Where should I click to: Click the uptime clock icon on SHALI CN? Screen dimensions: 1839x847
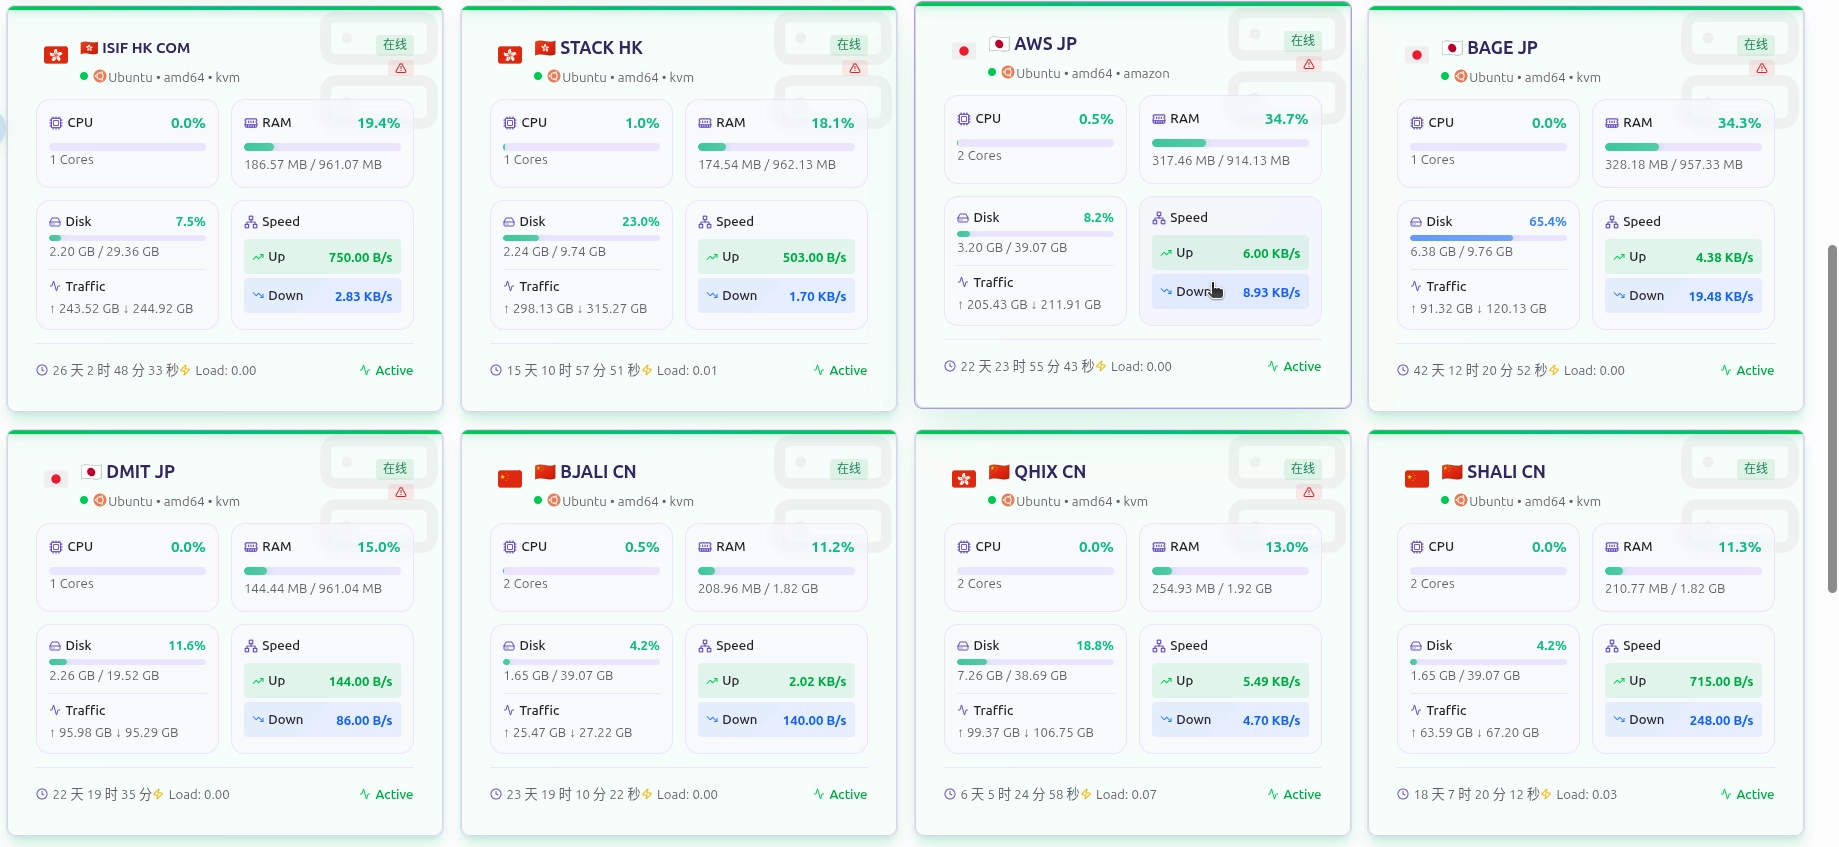[1403, 795]
